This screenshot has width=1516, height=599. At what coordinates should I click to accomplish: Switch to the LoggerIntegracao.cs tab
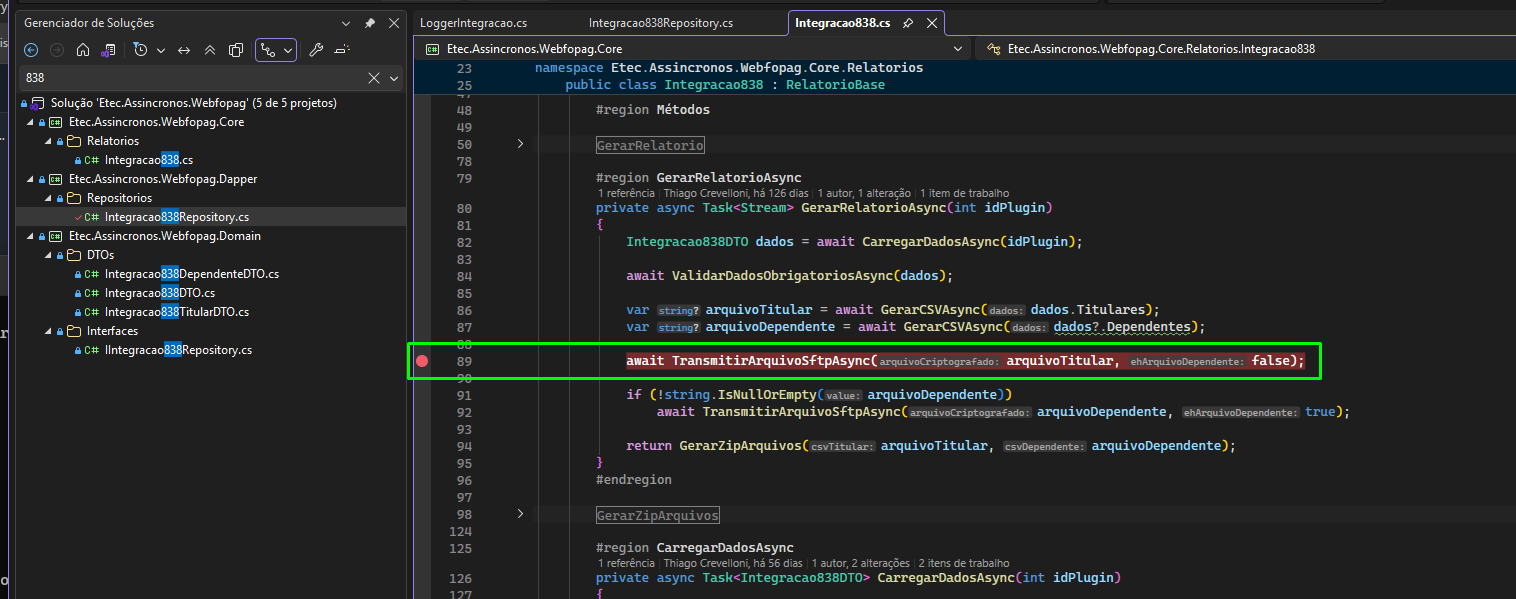click(x=473, y=22)
